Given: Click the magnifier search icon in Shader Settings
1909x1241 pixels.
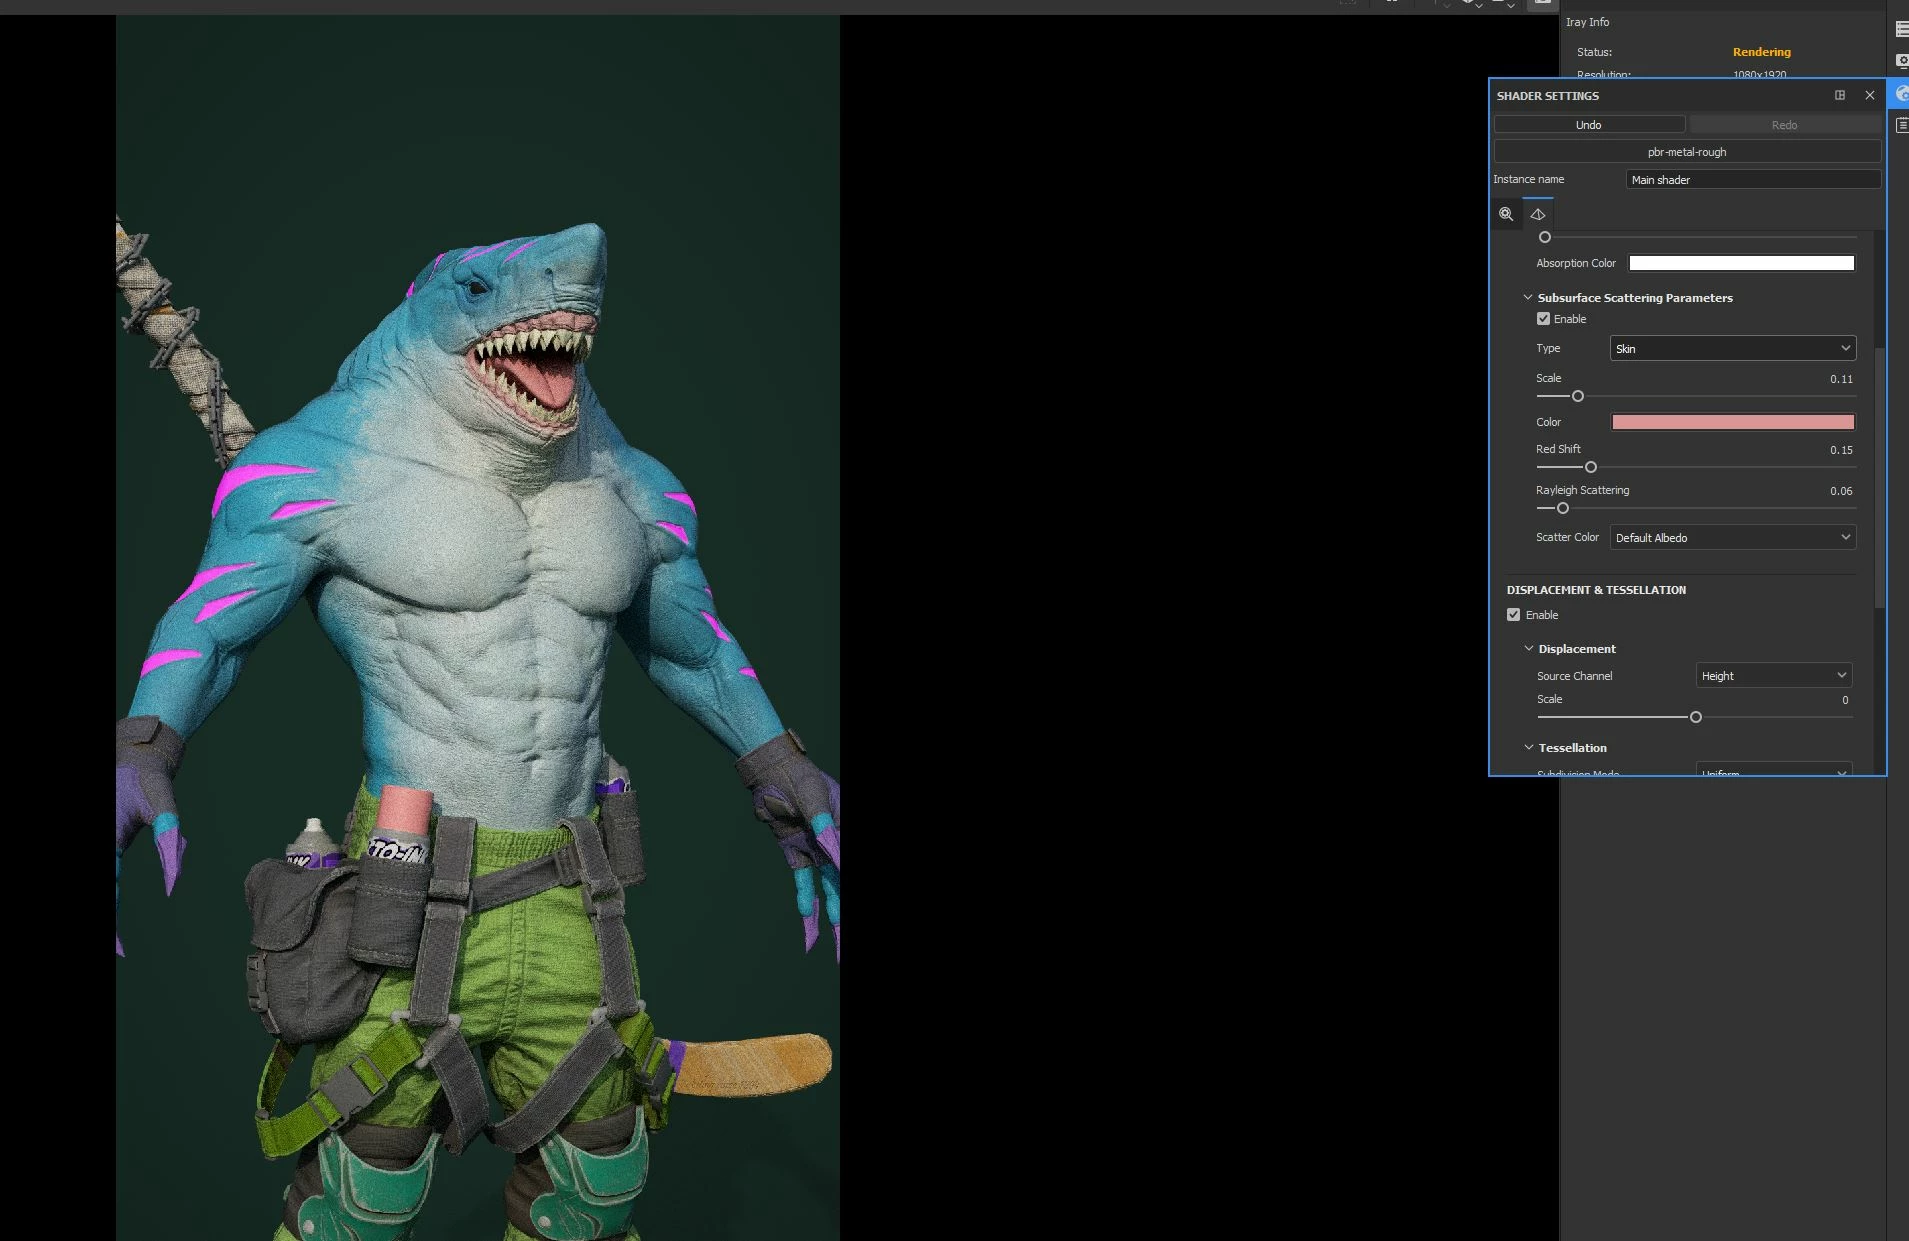Looking at the screenshot, I should coord(1506,214).
